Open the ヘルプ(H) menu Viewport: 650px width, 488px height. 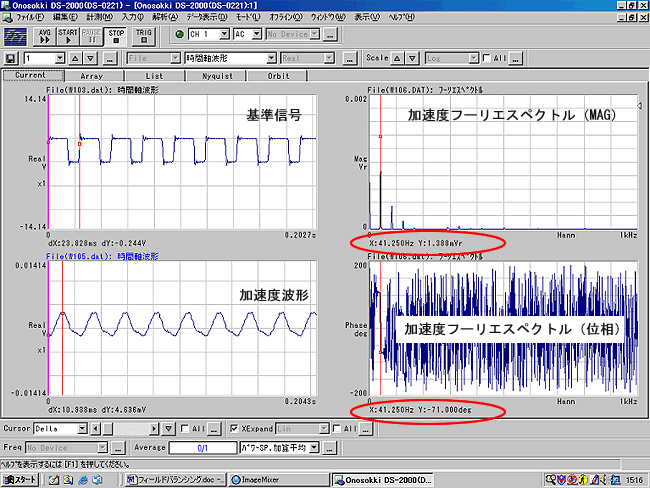[x=401, y=17]
